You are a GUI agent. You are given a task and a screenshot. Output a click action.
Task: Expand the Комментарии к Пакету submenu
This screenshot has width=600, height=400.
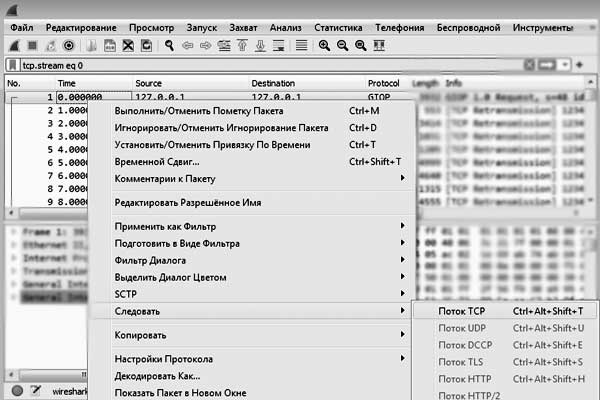[253, 179]
